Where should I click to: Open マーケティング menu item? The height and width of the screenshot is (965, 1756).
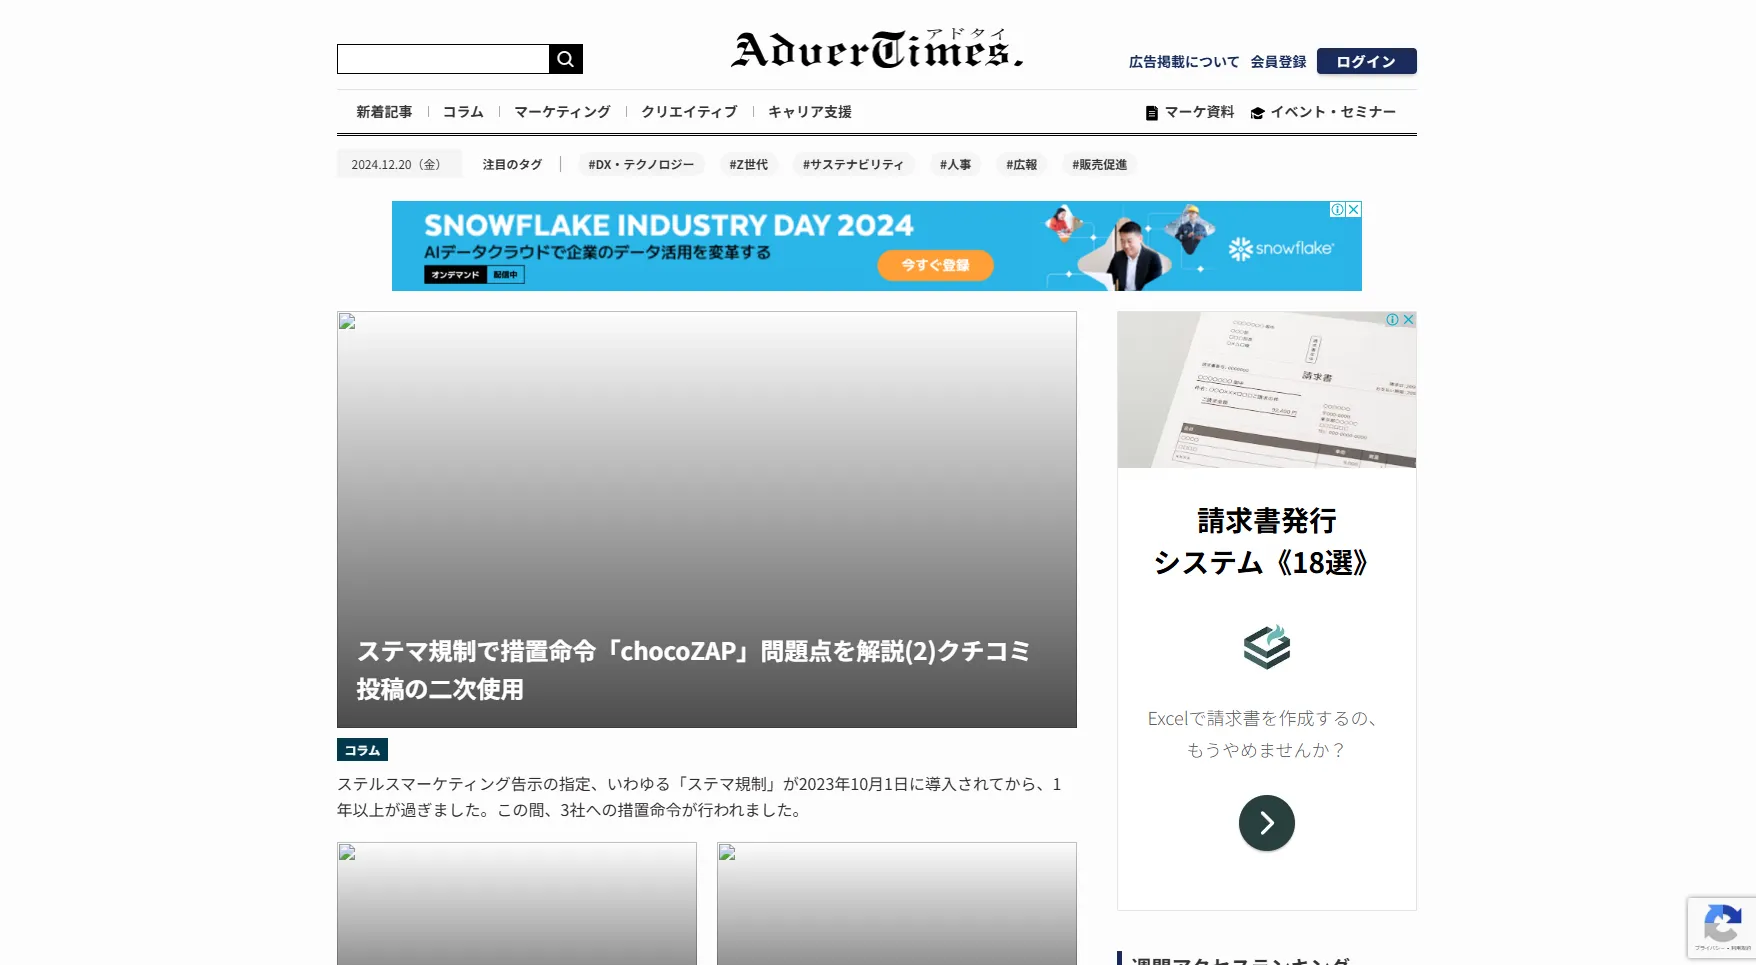tap(562, 112)
